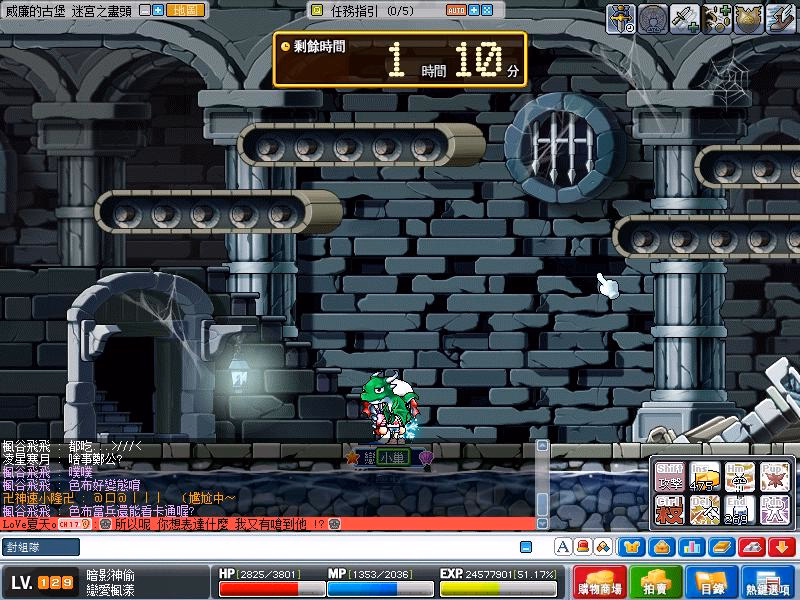
Task: Collapse the chat window with minus button
Action: [526, 547]
